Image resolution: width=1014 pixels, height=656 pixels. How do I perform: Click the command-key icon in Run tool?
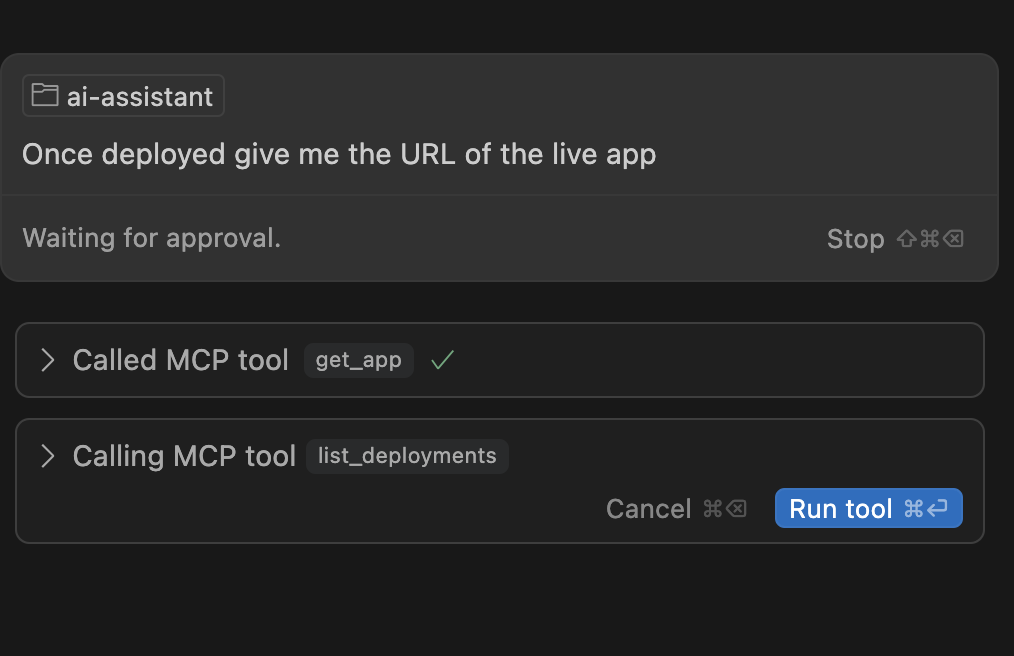(x=913, y=509)
